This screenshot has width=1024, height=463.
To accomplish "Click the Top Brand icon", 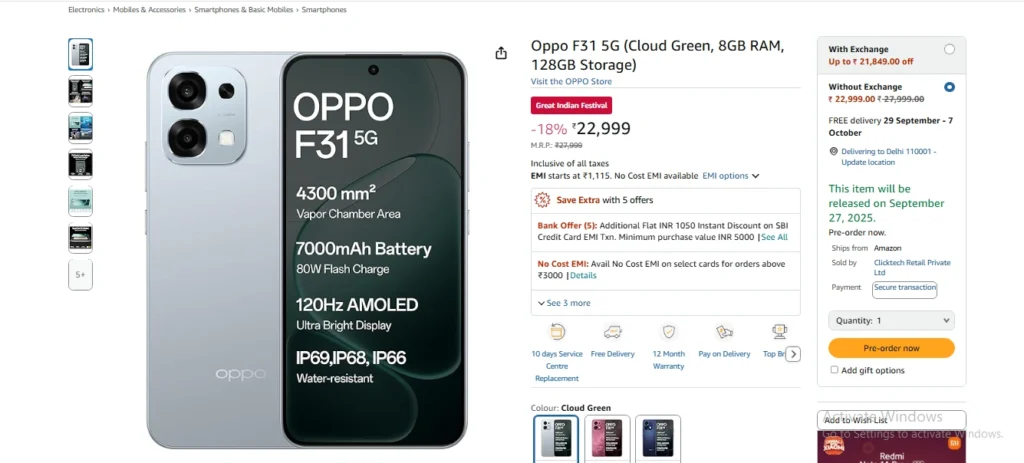I will point(778,331).
